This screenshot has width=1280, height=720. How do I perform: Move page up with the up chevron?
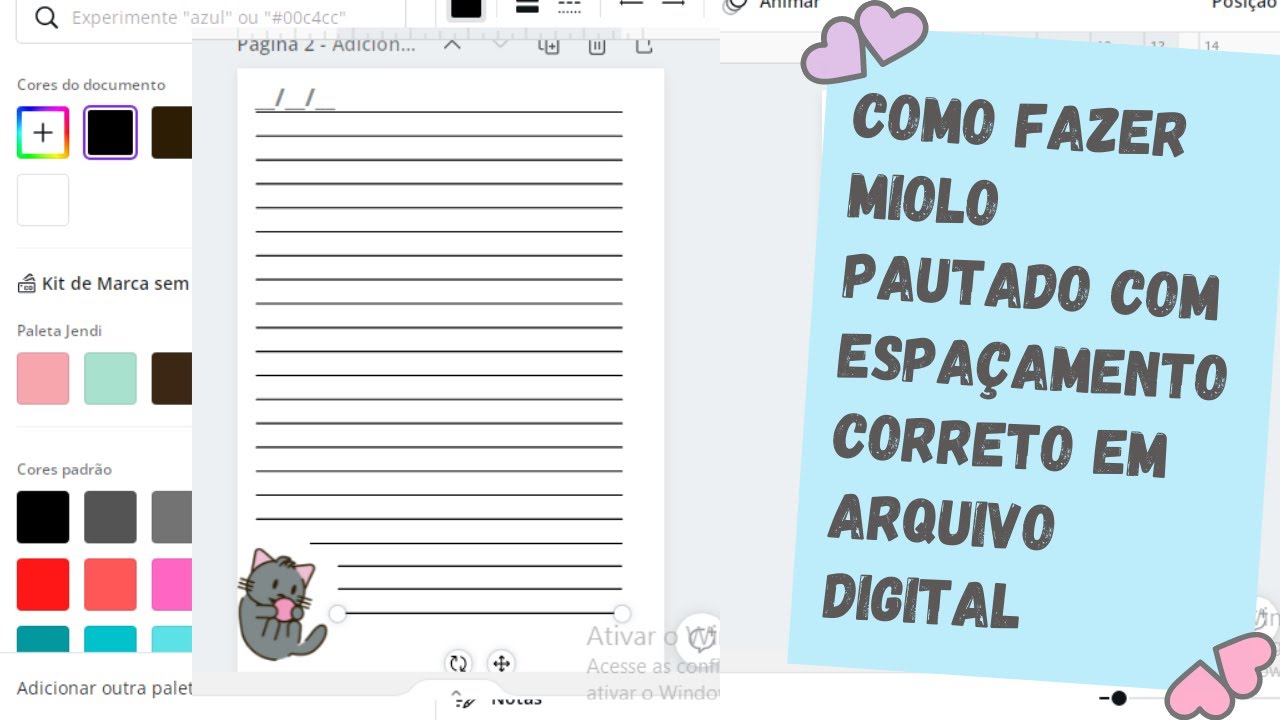452,45
